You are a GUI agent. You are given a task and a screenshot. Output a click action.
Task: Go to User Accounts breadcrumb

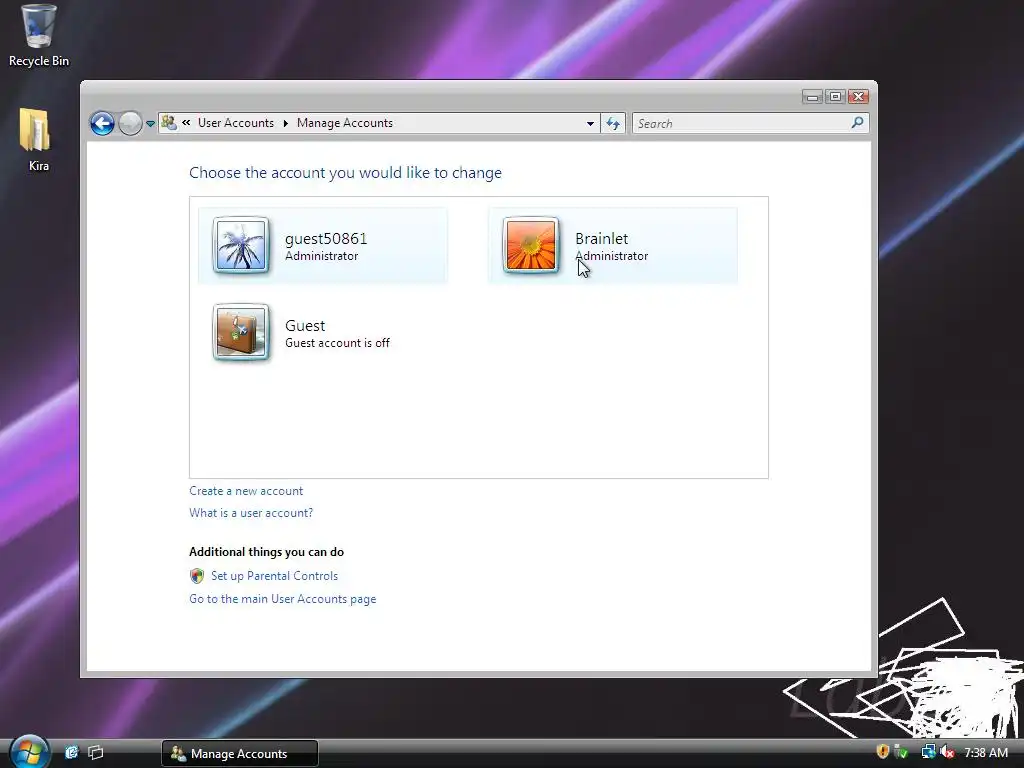pos(236,123)
